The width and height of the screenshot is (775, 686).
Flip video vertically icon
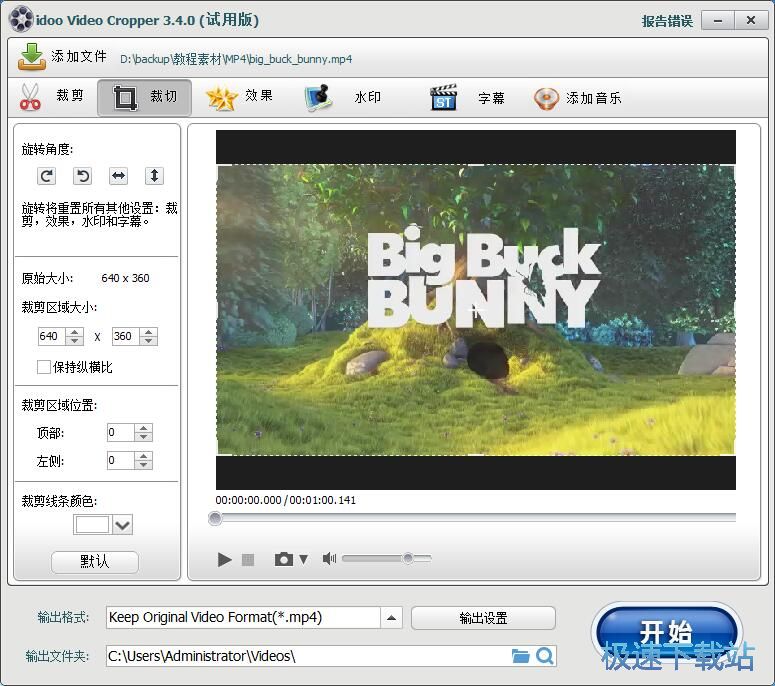tap(154, 176)
